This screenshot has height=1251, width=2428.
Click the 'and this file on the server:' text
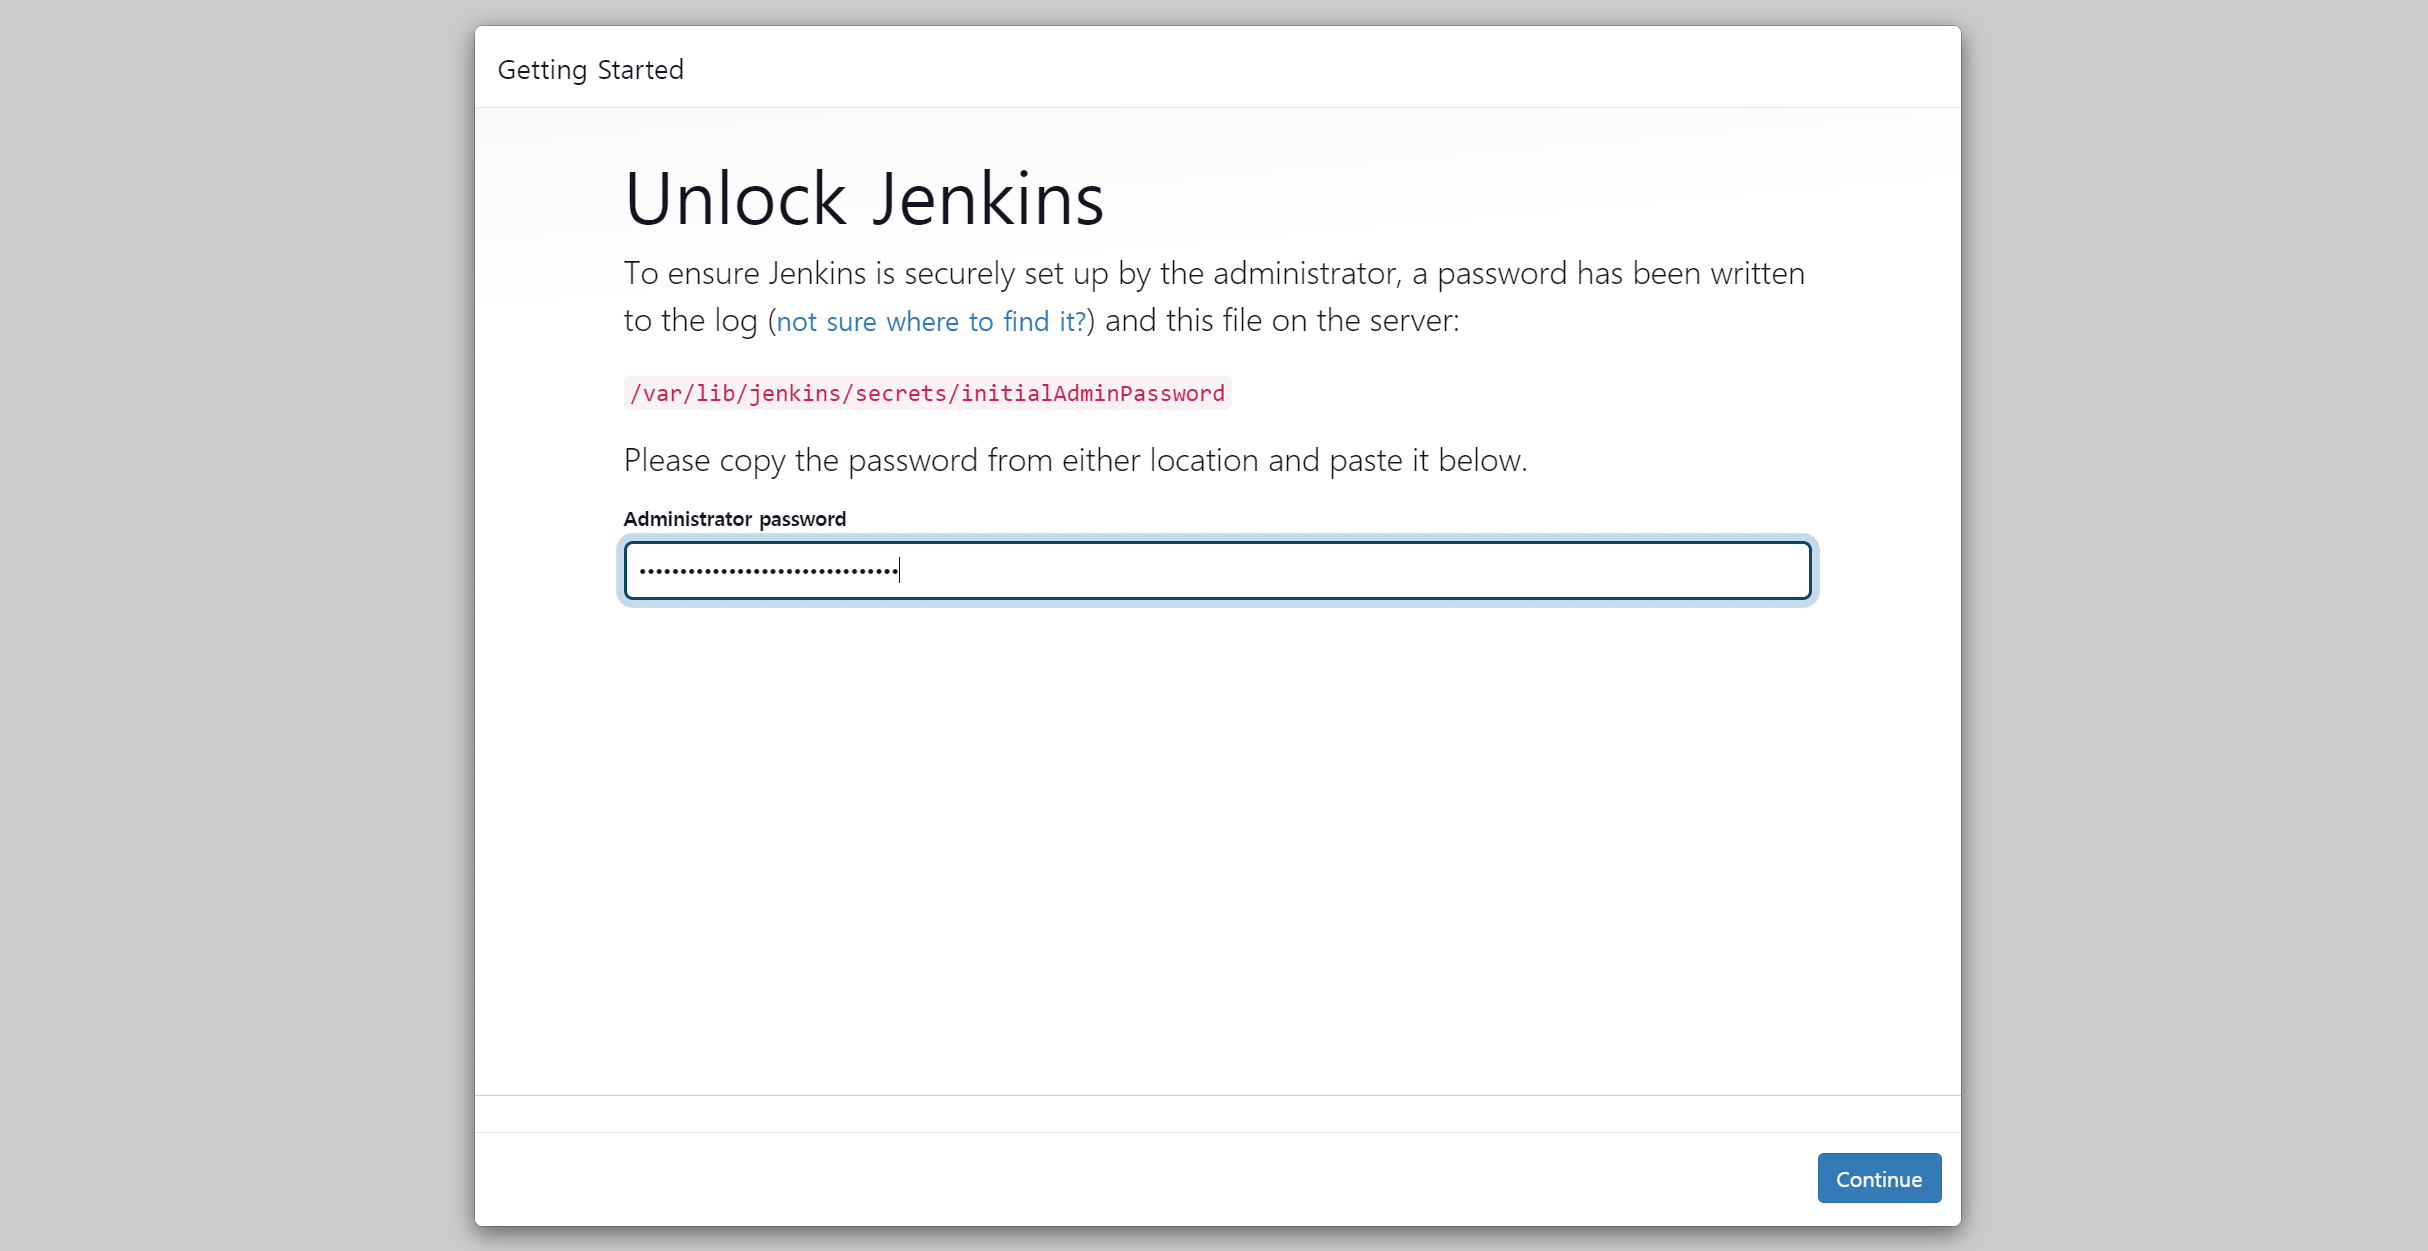tap(1282, 321)
